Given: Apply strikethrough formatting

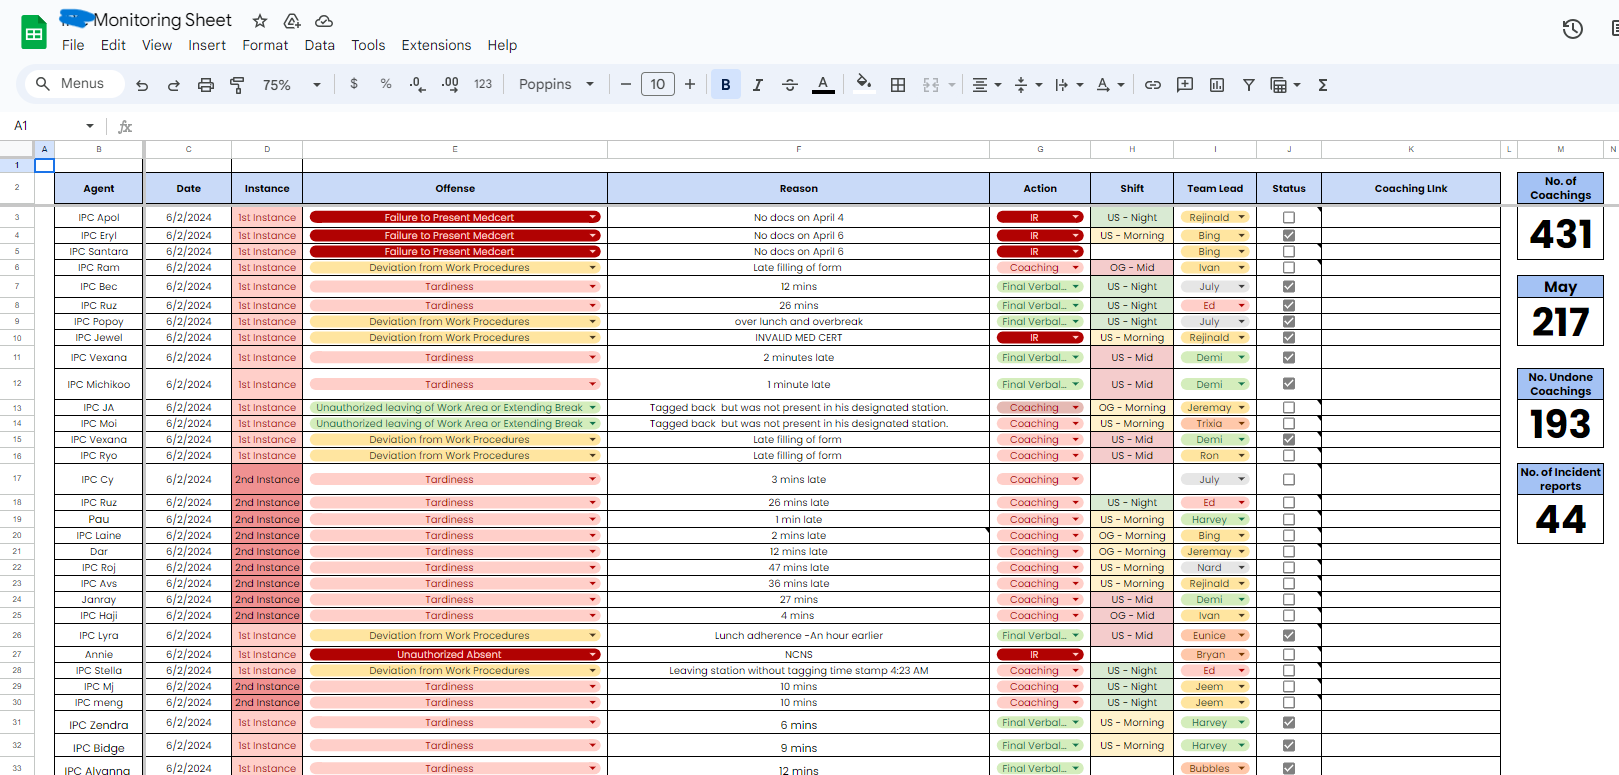Looking at the screenshot, I should click(x=790, y=85).
